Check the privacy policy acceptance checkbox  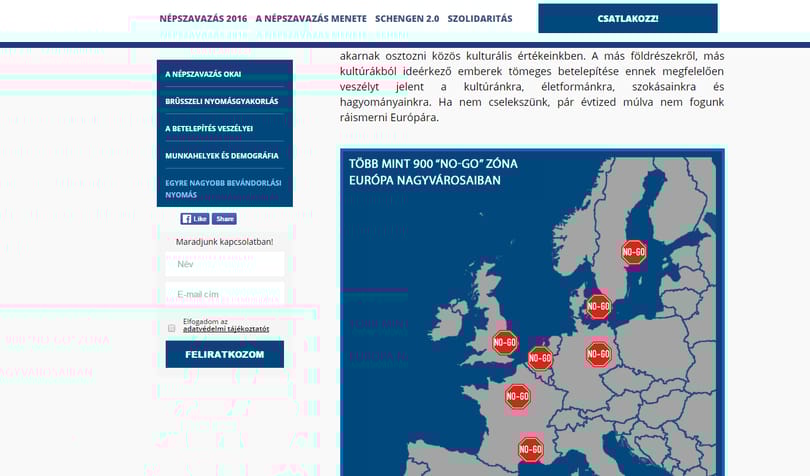click(172, 328)
